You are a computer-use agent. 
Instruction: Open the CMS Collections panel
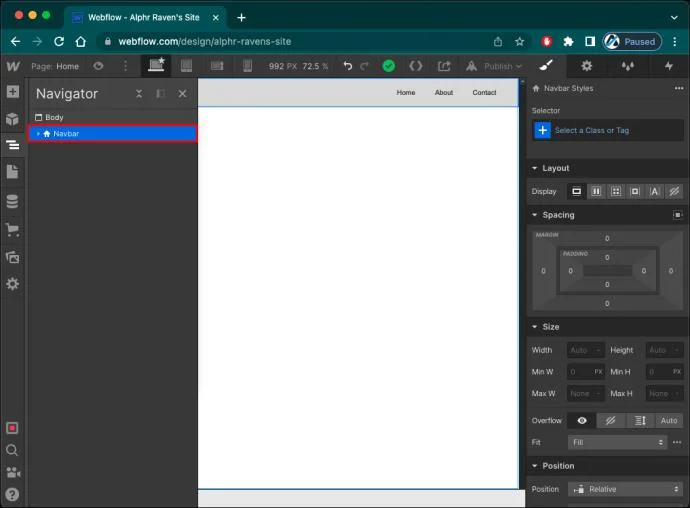point(13,201)
